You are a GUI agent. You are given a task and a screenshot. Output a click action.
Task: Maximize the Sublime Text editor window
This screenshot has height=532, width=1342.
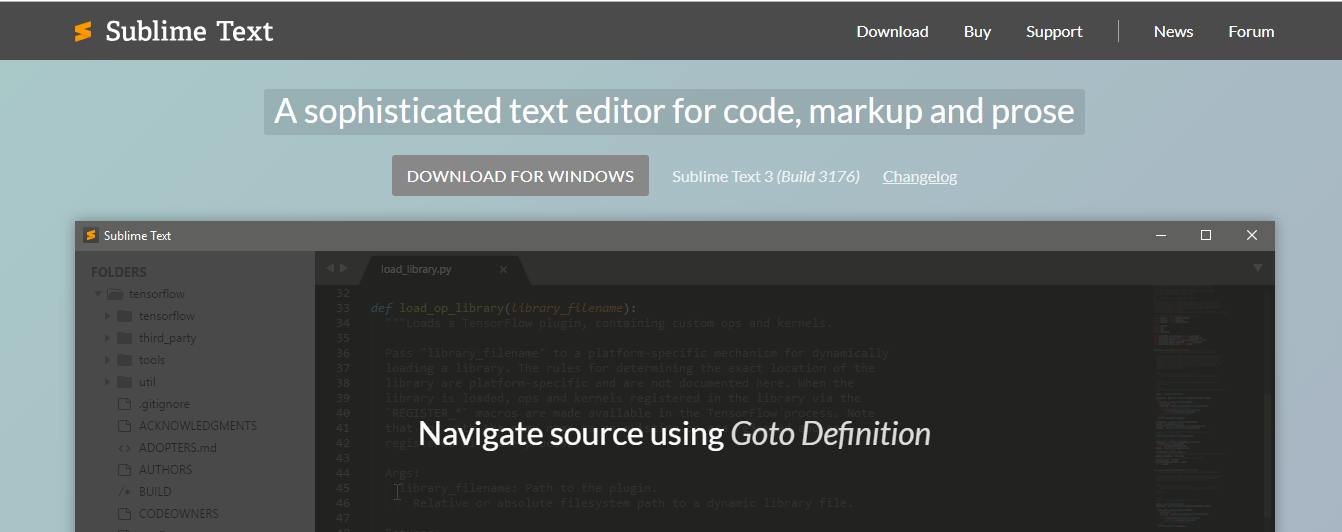coord(1206,236)
